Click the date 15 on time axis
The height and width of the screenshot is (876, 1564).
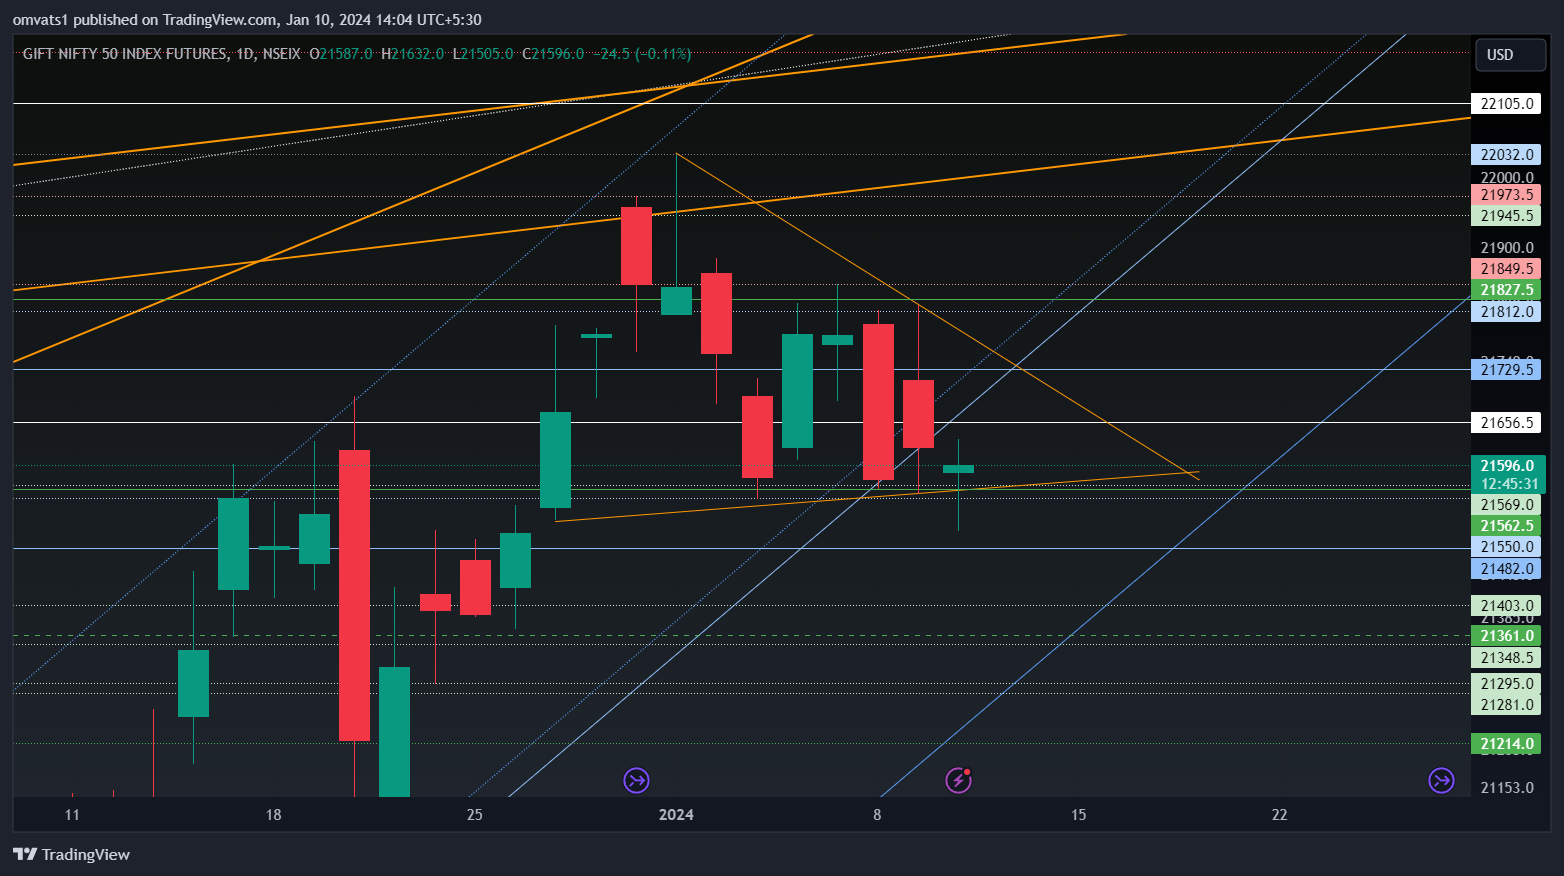coord(1078,815)
